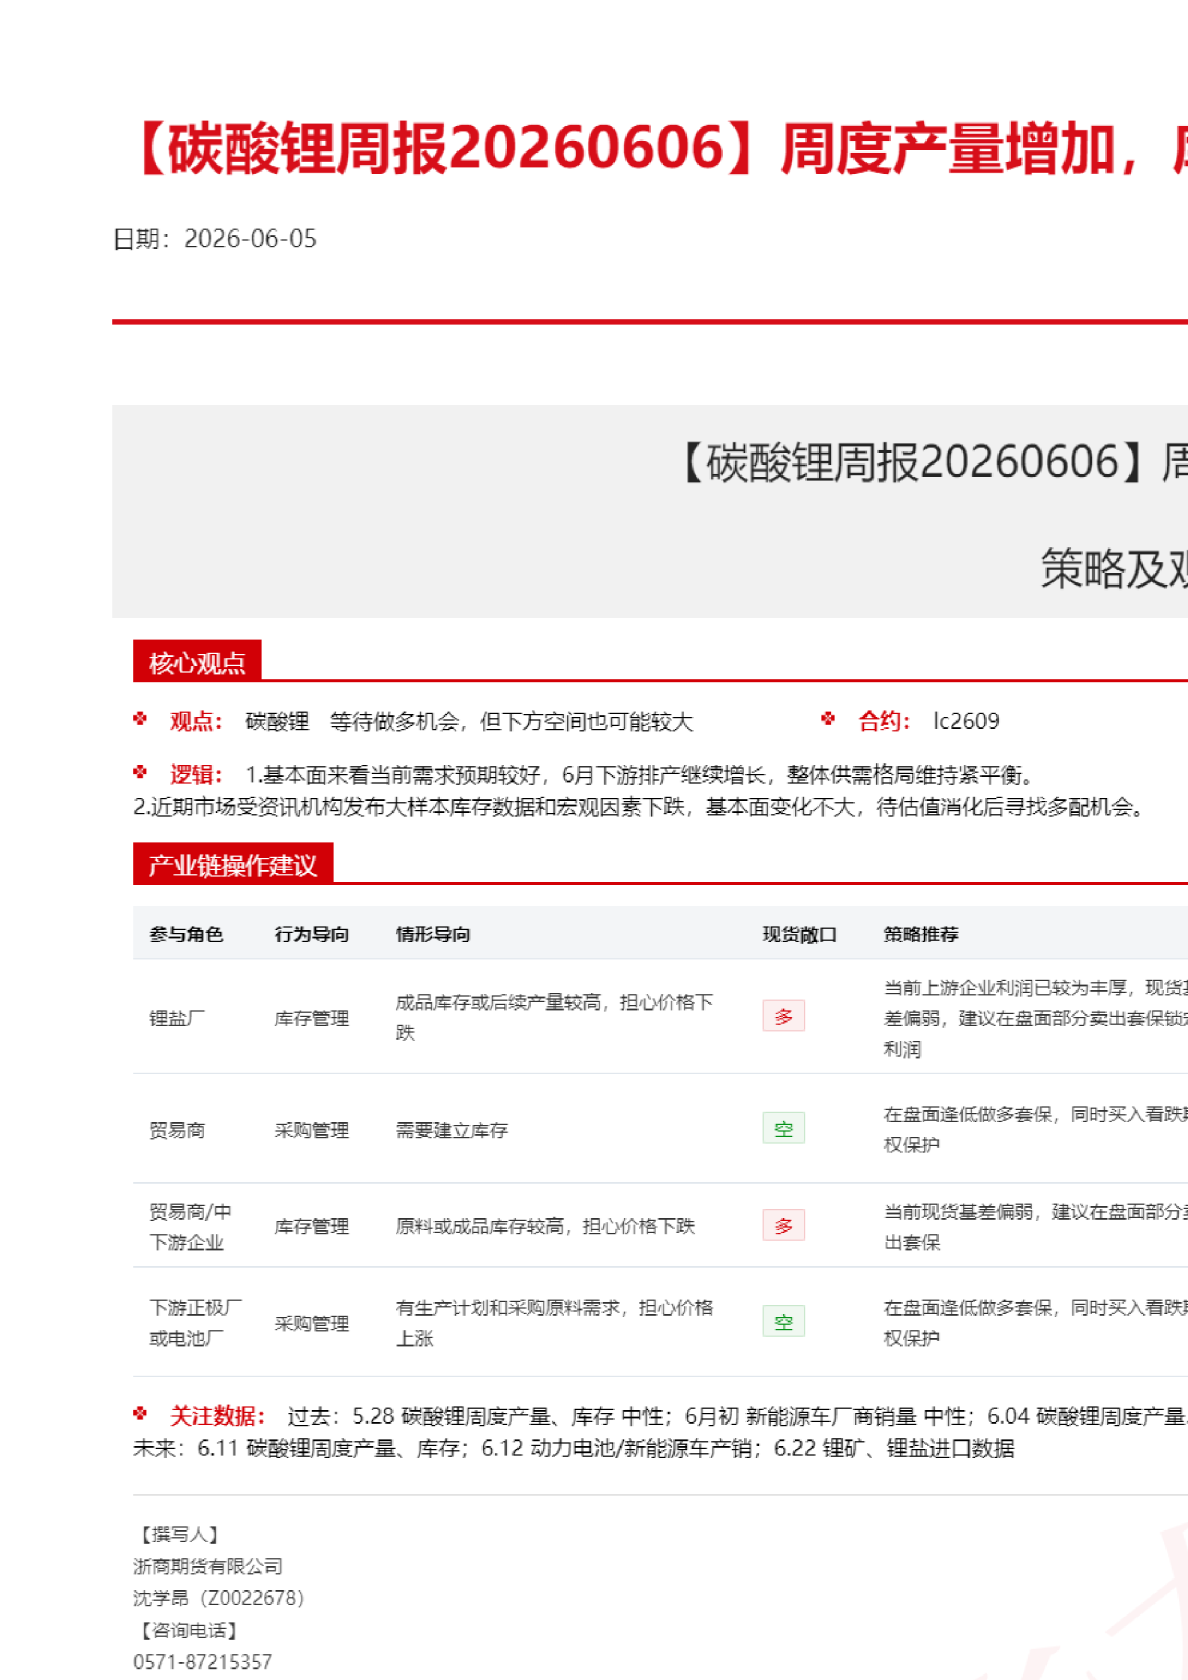The height and width of the screenshot is (1680, 1188).
Task: Click the viewpoint text 等待做多机会
Action: click(x=395, y=722)
